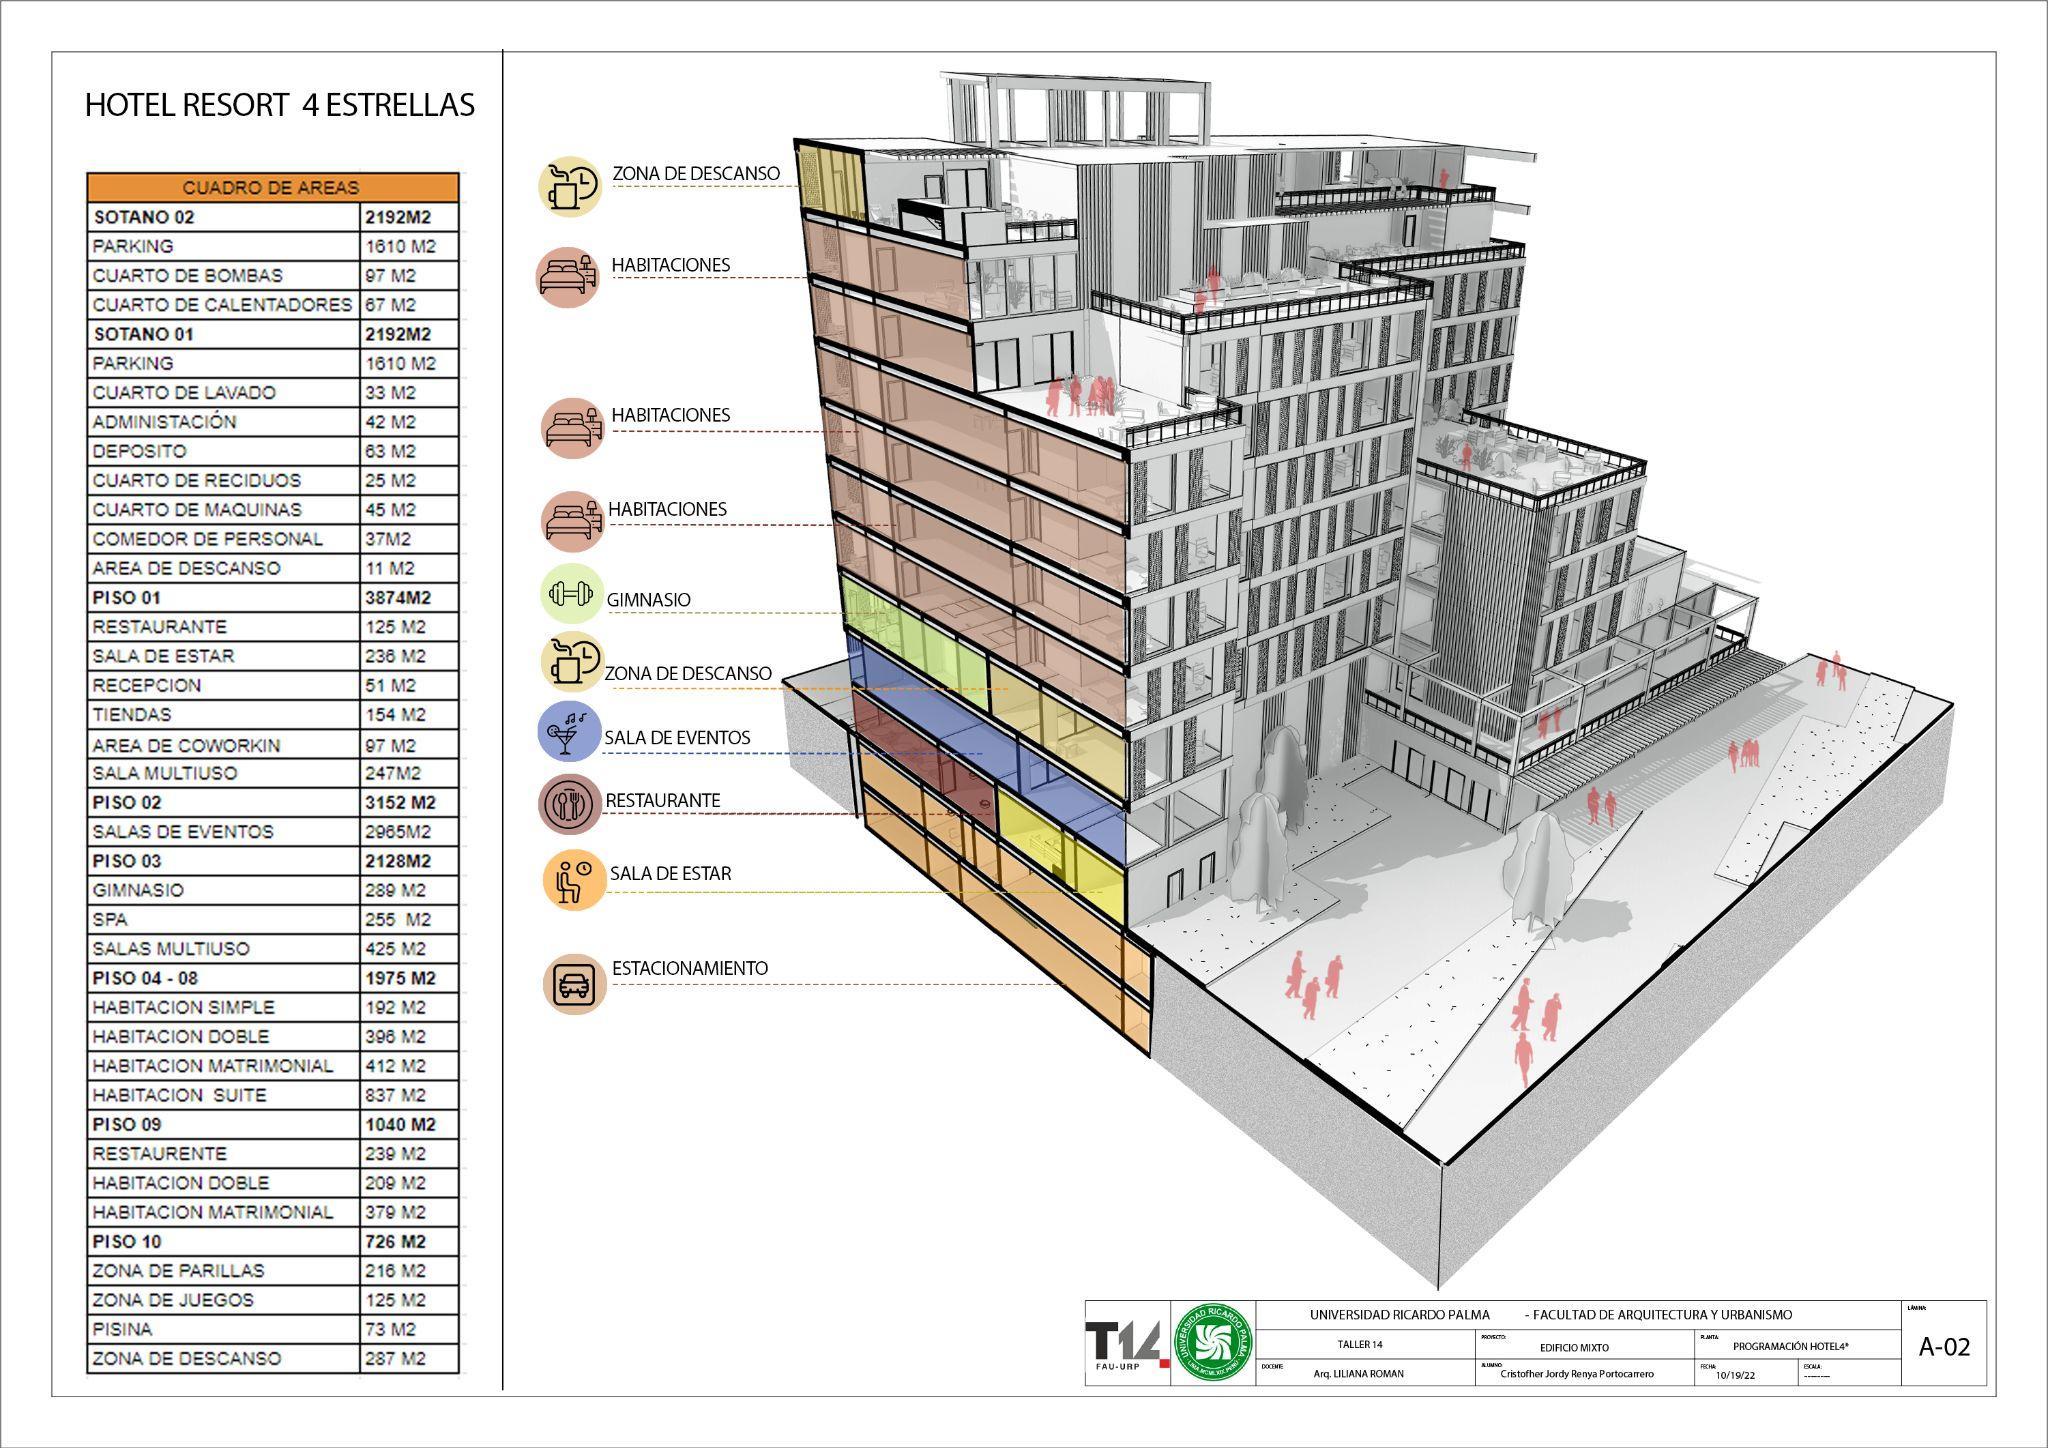
Task: Click the PROGRAMACIÓN HOTEL4* title block cell
Action: pyautogui.click(x=1790, y=1346)
